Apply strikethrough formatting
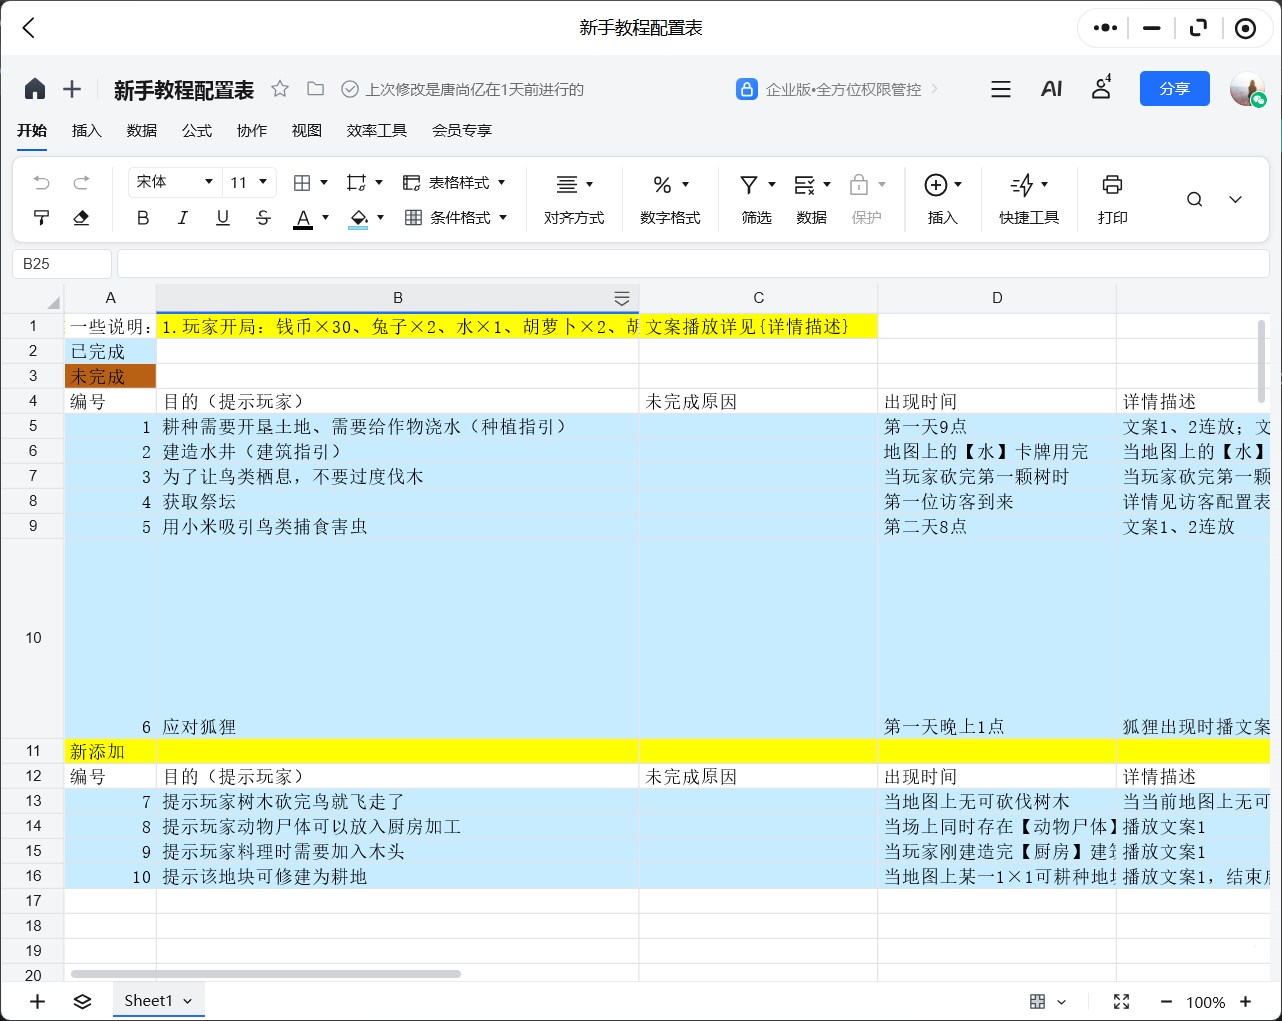1282x1021 pixels. pos(263,218)
